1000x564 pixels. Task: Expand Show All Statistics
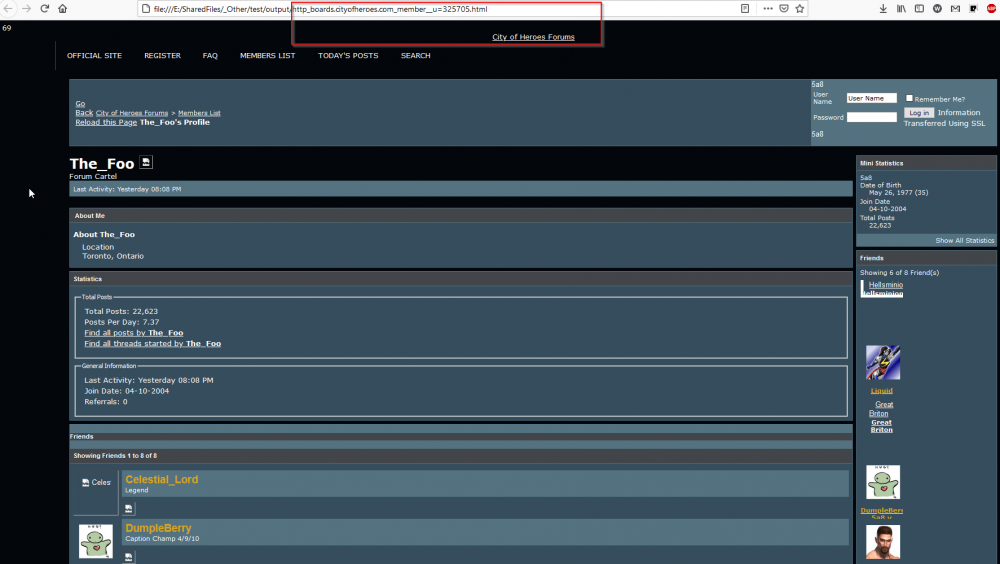964,241
